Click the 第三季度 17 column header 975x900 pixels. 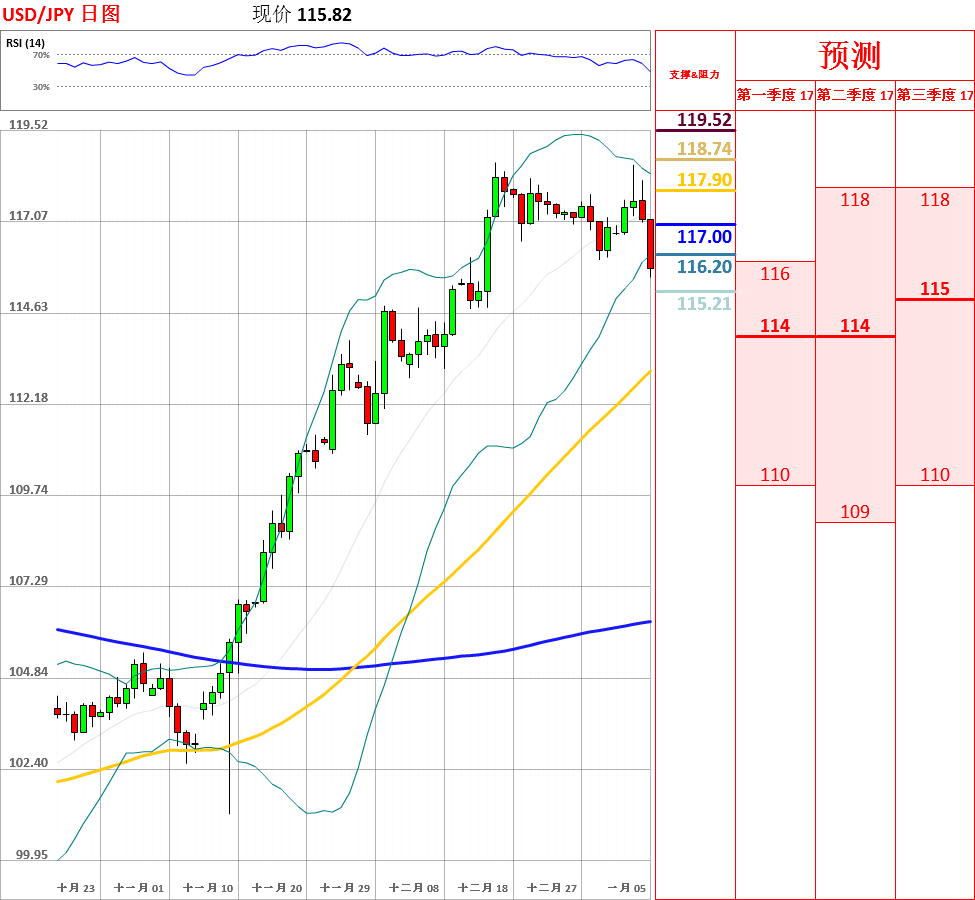point(935,95)
